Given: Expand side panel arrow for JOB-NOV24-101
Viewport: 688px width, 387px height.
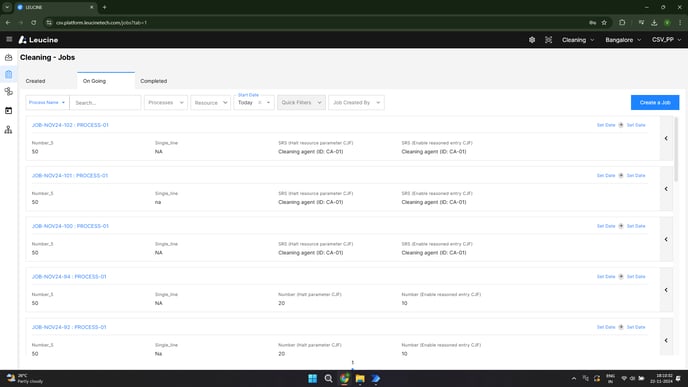Looking at the screenshot, I should tap(666, 189).
